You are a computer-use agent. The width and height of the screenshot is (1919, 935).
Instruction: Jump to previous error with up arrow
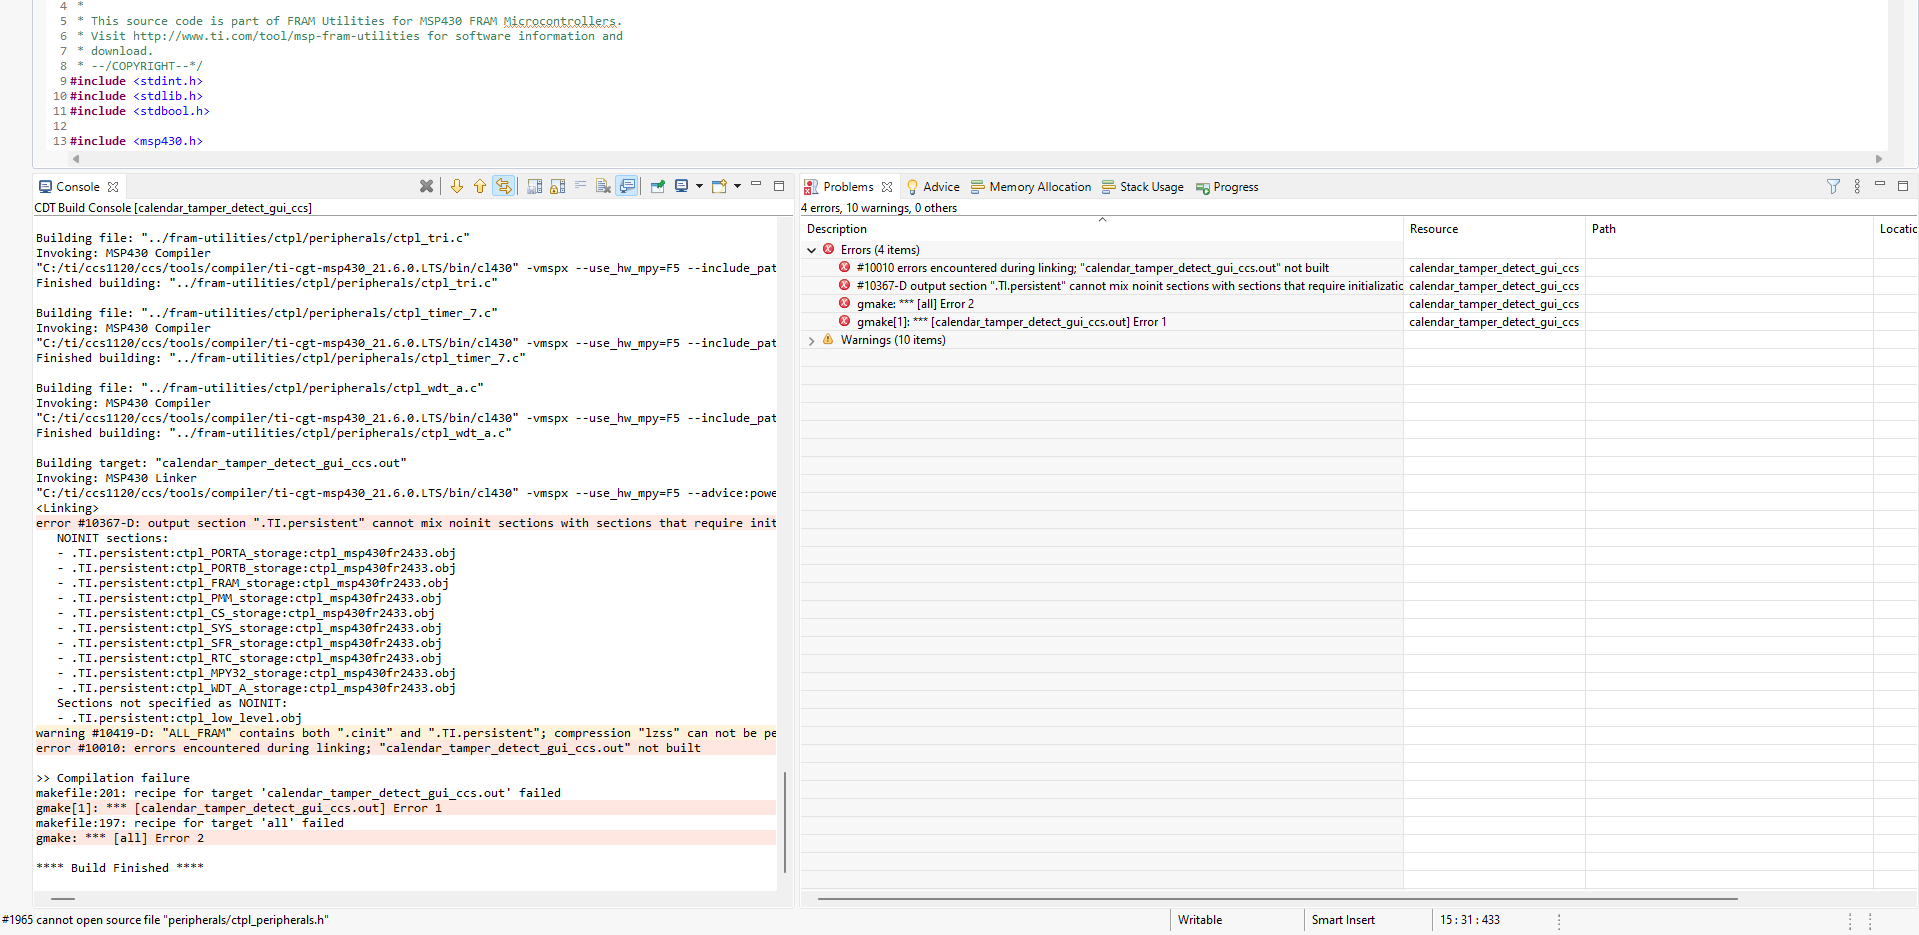pos(480,186)
